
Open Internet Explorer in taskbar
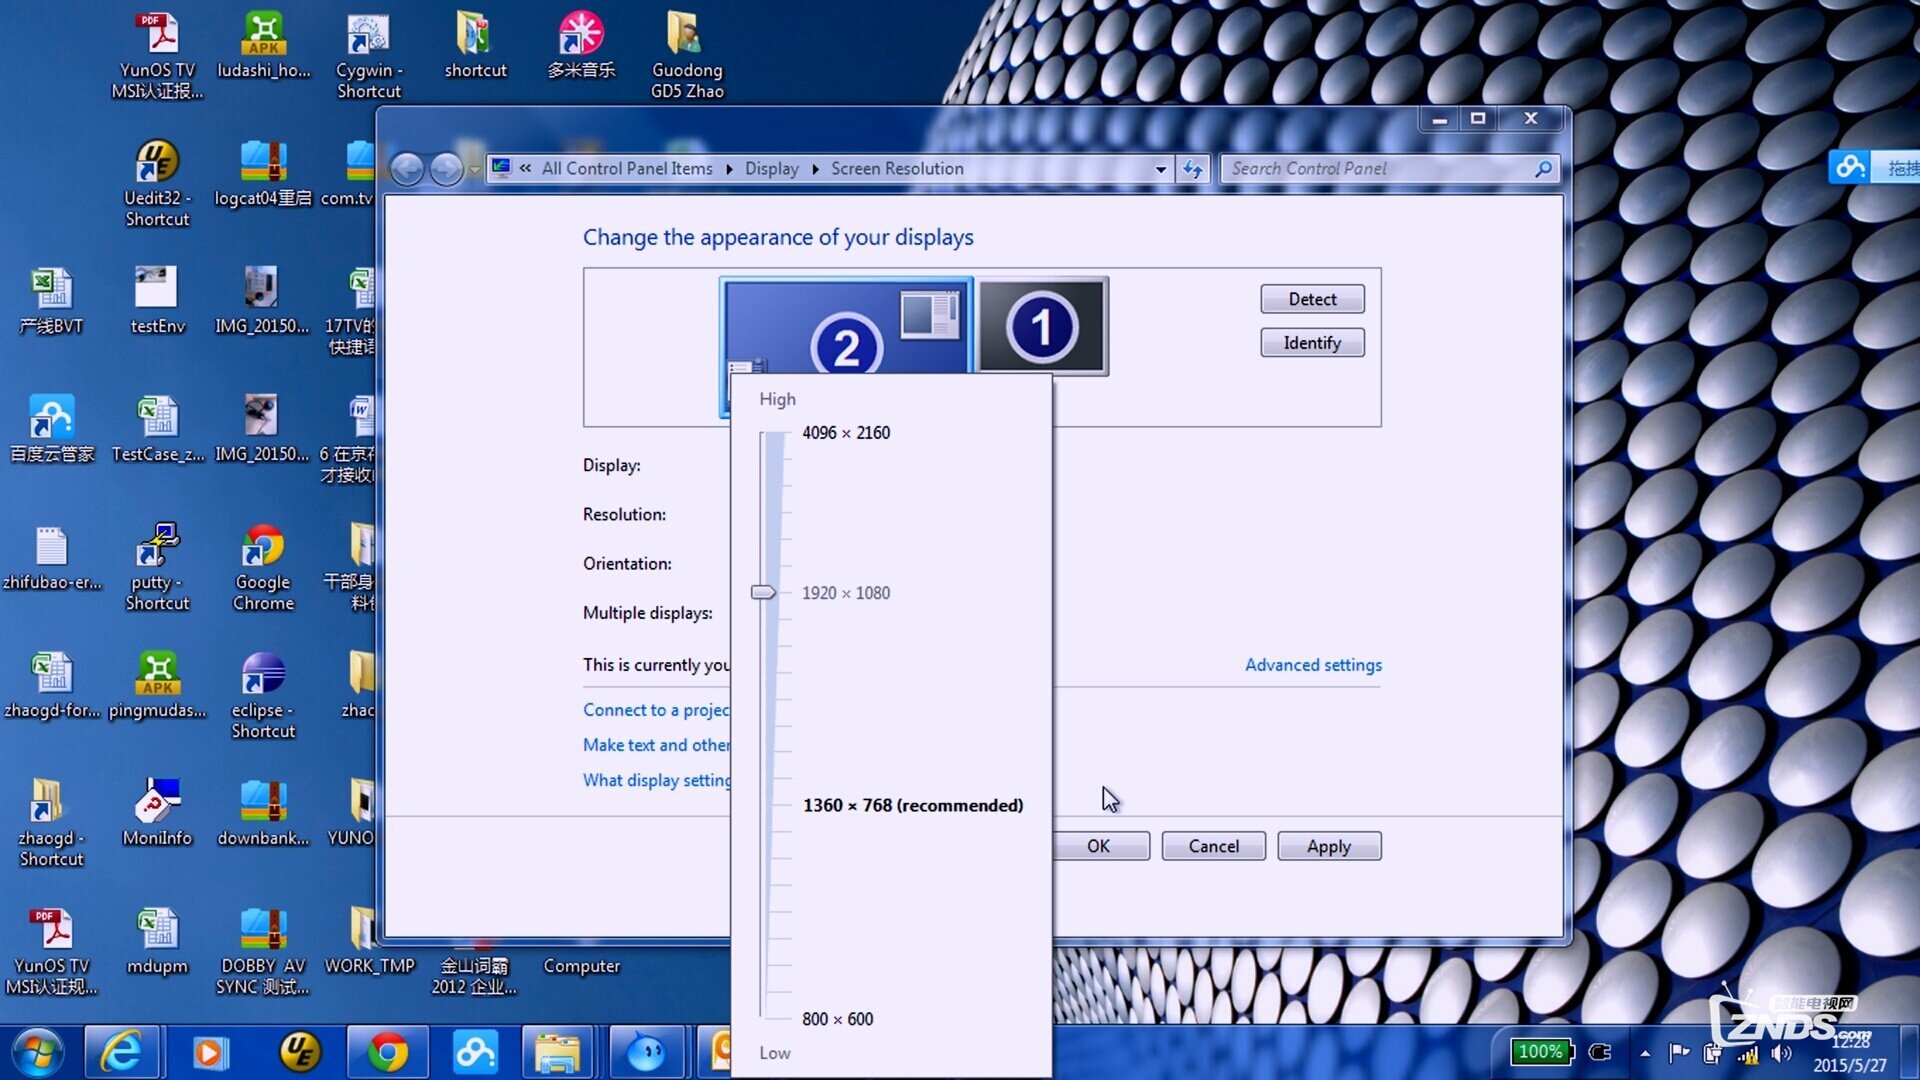coord(121,1052)
